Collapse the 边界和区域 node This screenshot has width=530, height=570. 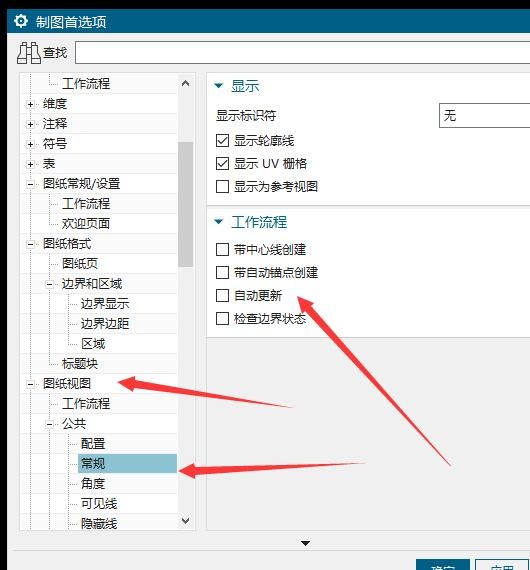pyautogui.click(x=49, y=284)
